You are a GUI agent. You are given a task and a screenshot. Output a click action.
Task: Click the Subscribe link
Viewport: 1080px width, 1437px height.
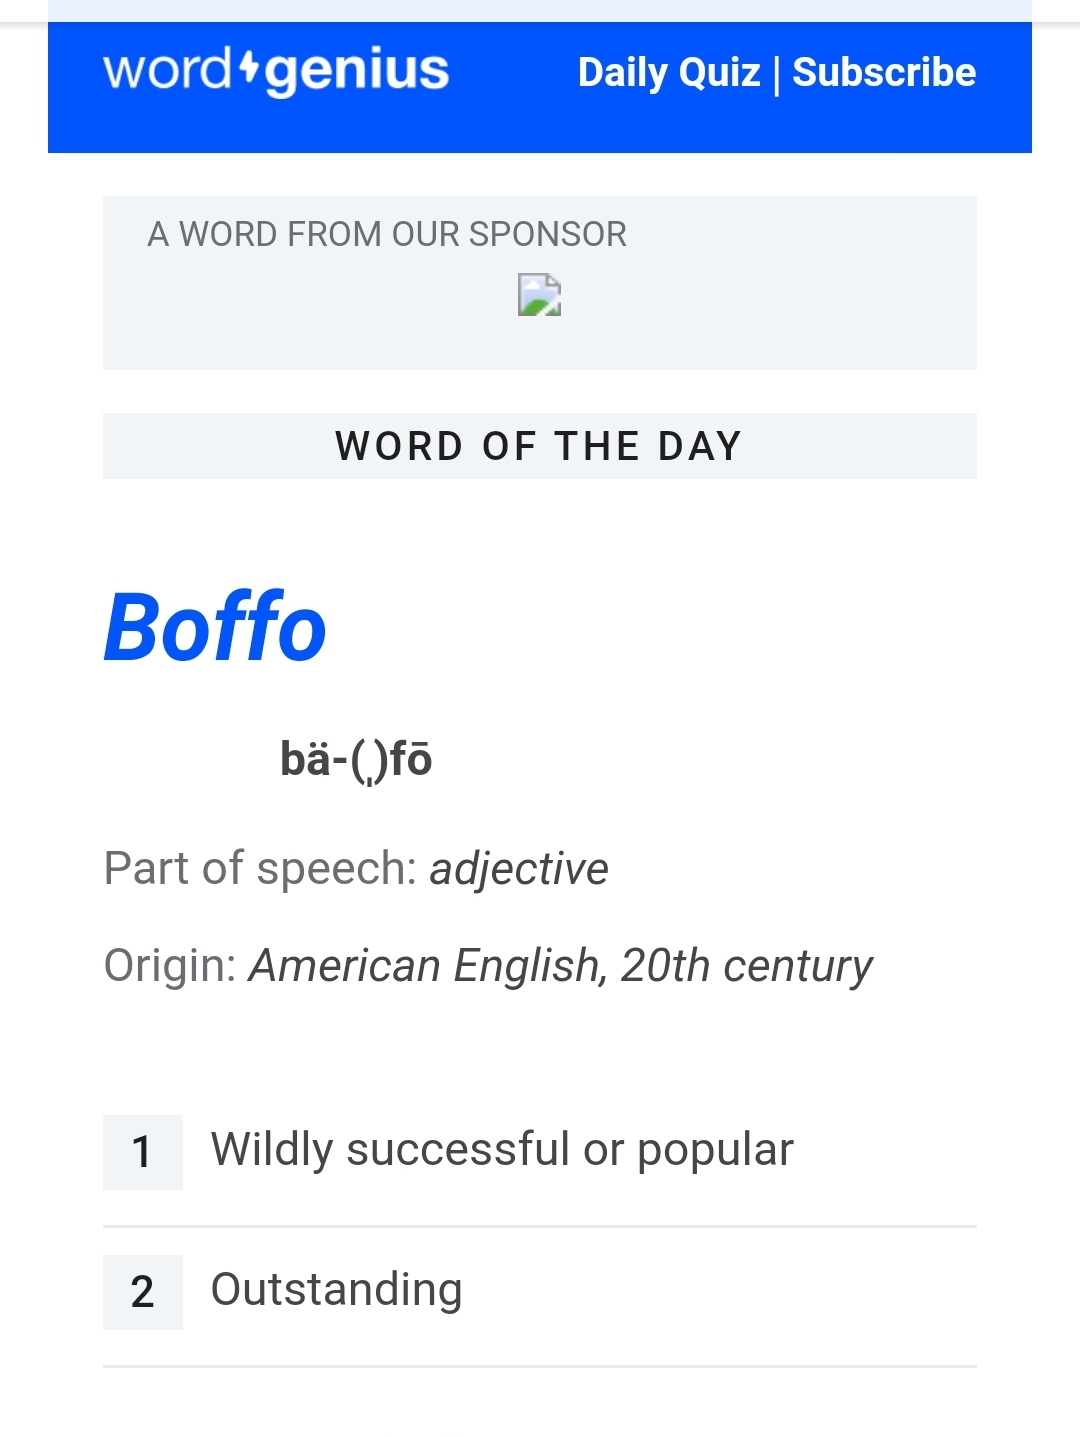tap(884, 73)
